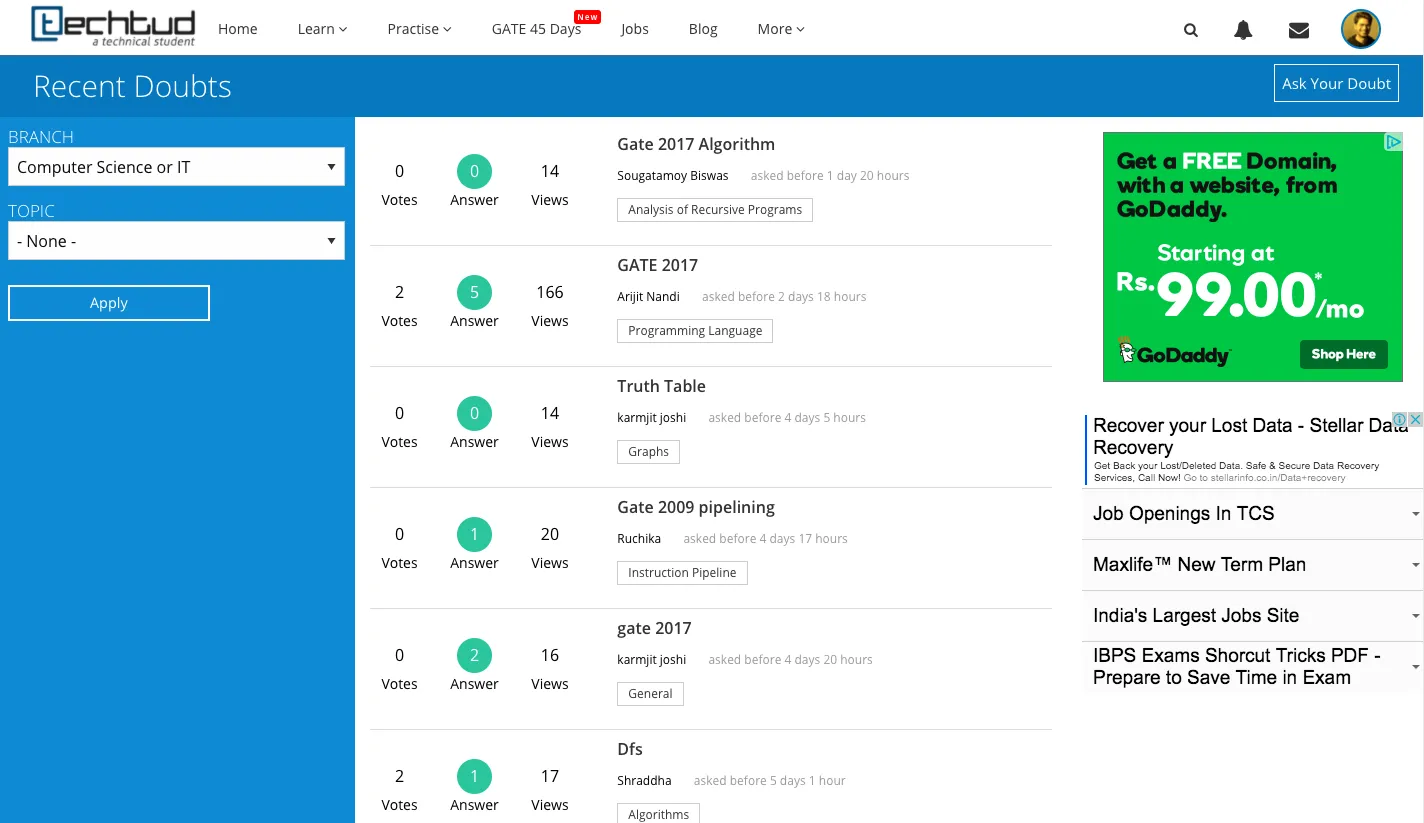Click the Ask Your Doubt button
The width and height of the screenshot is (1424, 823).
(1336, 83)
